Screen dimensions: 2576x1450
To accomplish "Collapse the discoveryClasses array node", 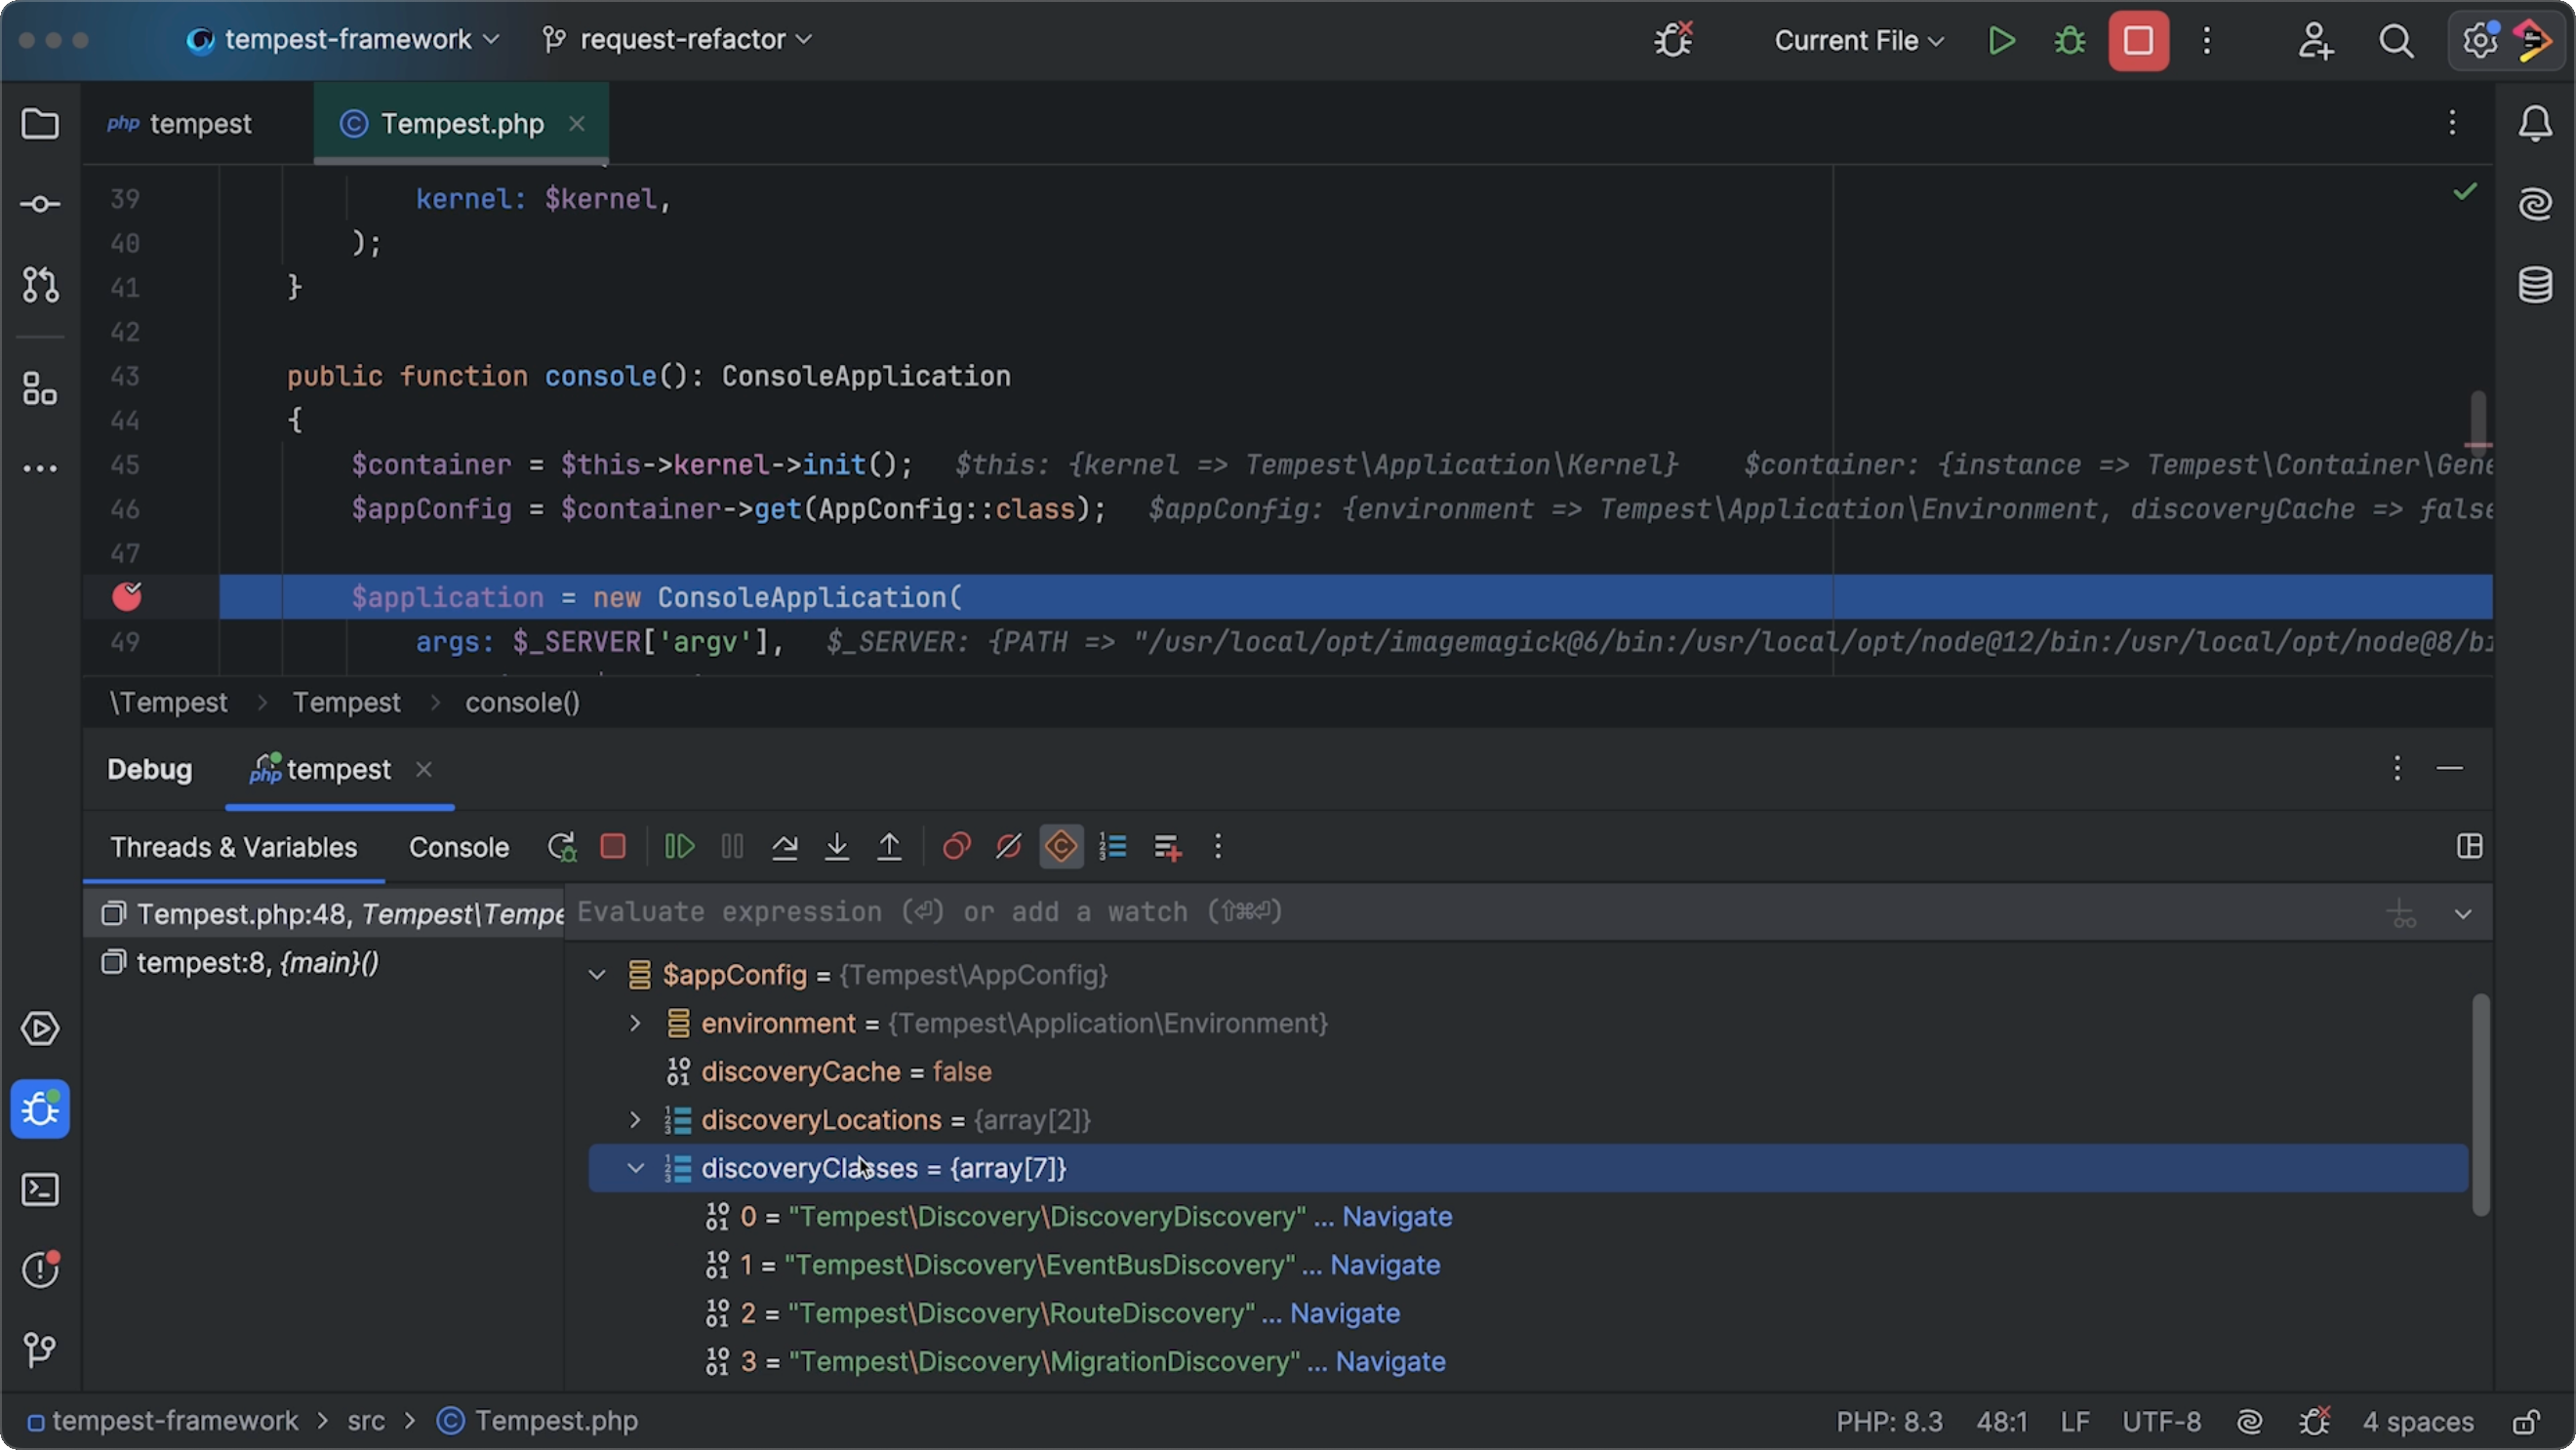I will (635, 1168).
